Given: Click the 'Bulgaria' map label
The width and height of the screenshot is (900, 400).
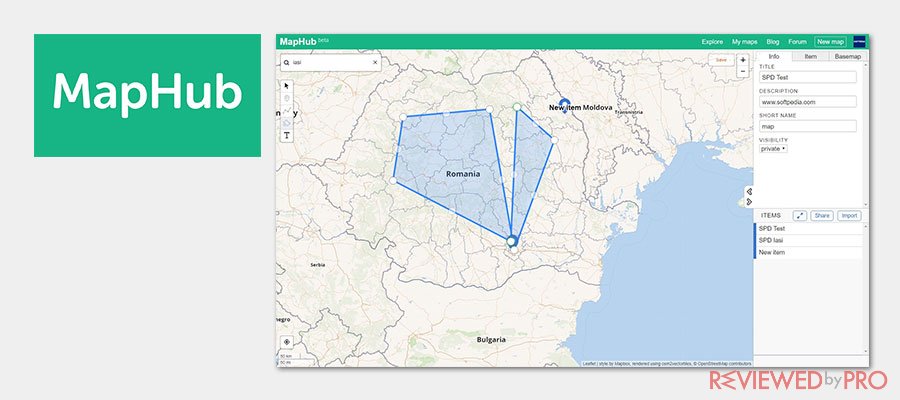Looking at the screenshot, I should (x=491, y=339).
